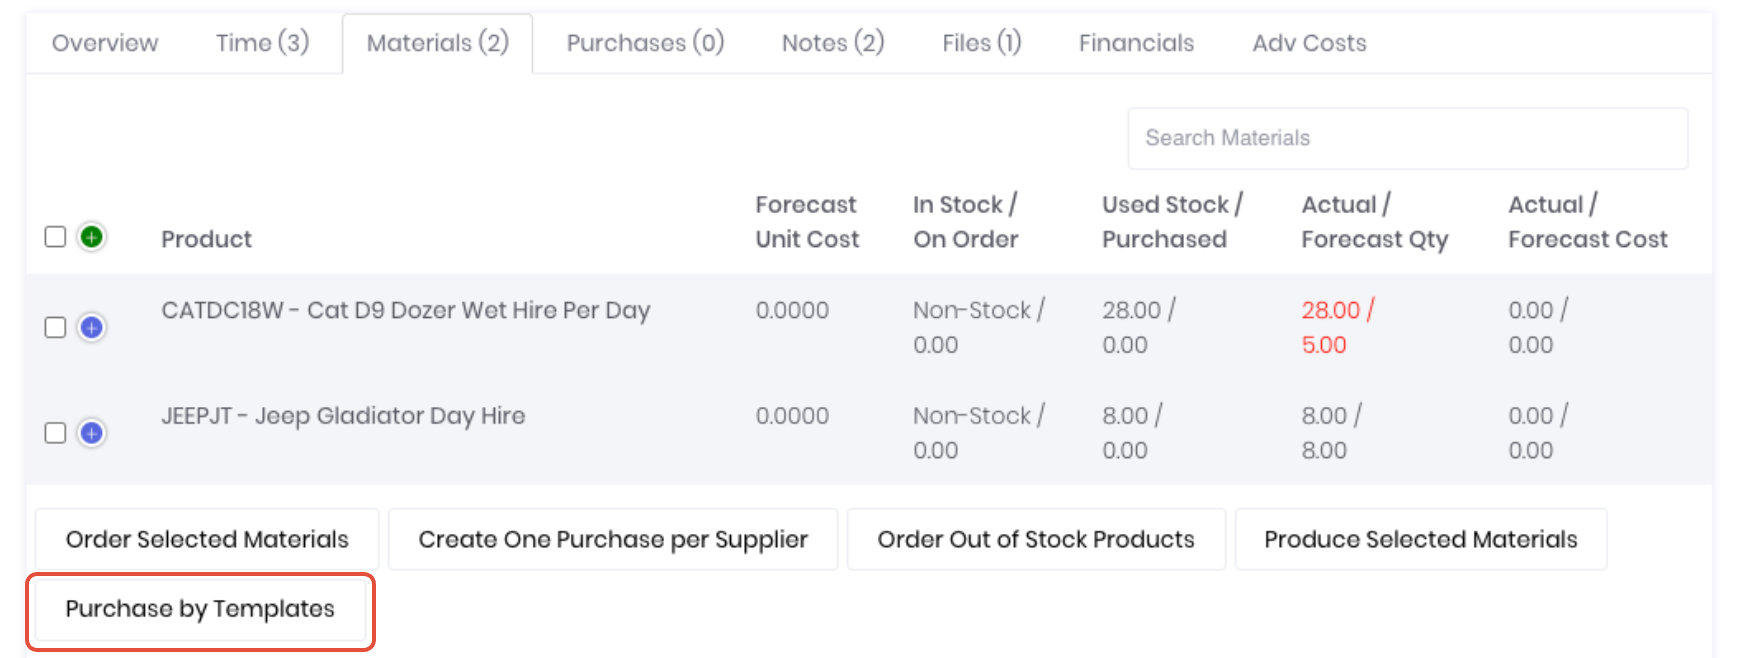
Task: Click Create One Purchase per Supplier
Action: click(613, 540)
